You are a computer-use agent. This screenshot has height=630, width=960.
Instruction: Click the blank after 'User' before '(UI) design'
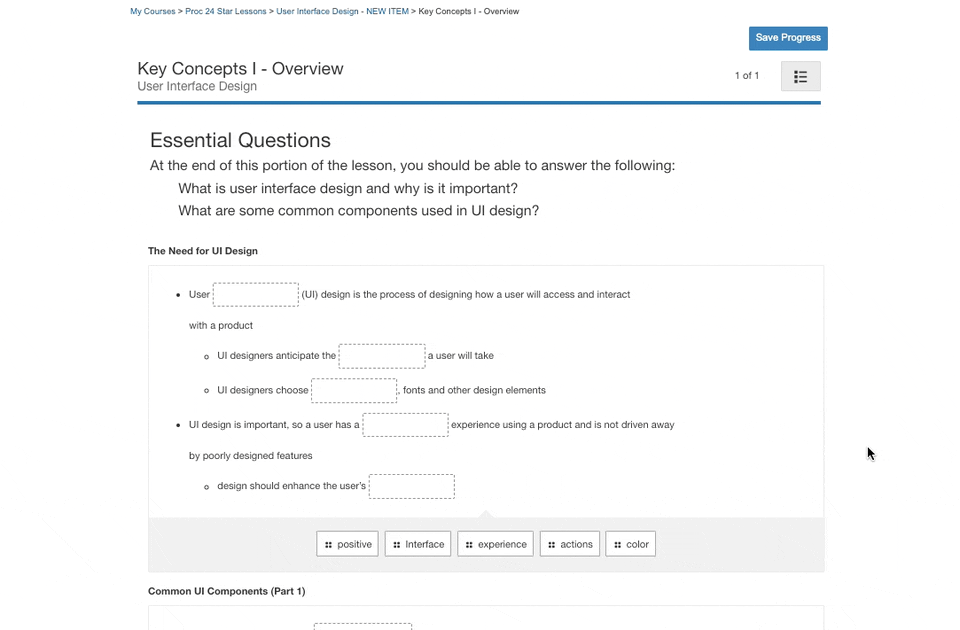click(x=256, y=295)
